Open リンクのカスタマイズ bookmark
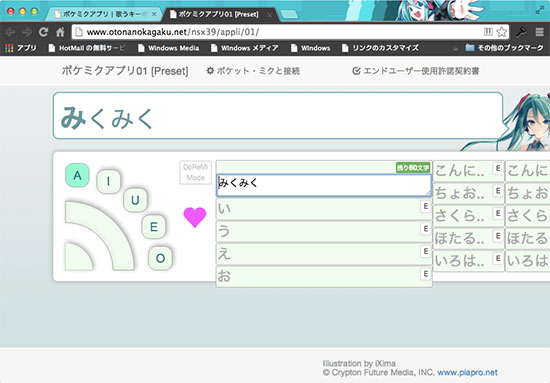Viewport: 550px width, 383px height. 380,48
